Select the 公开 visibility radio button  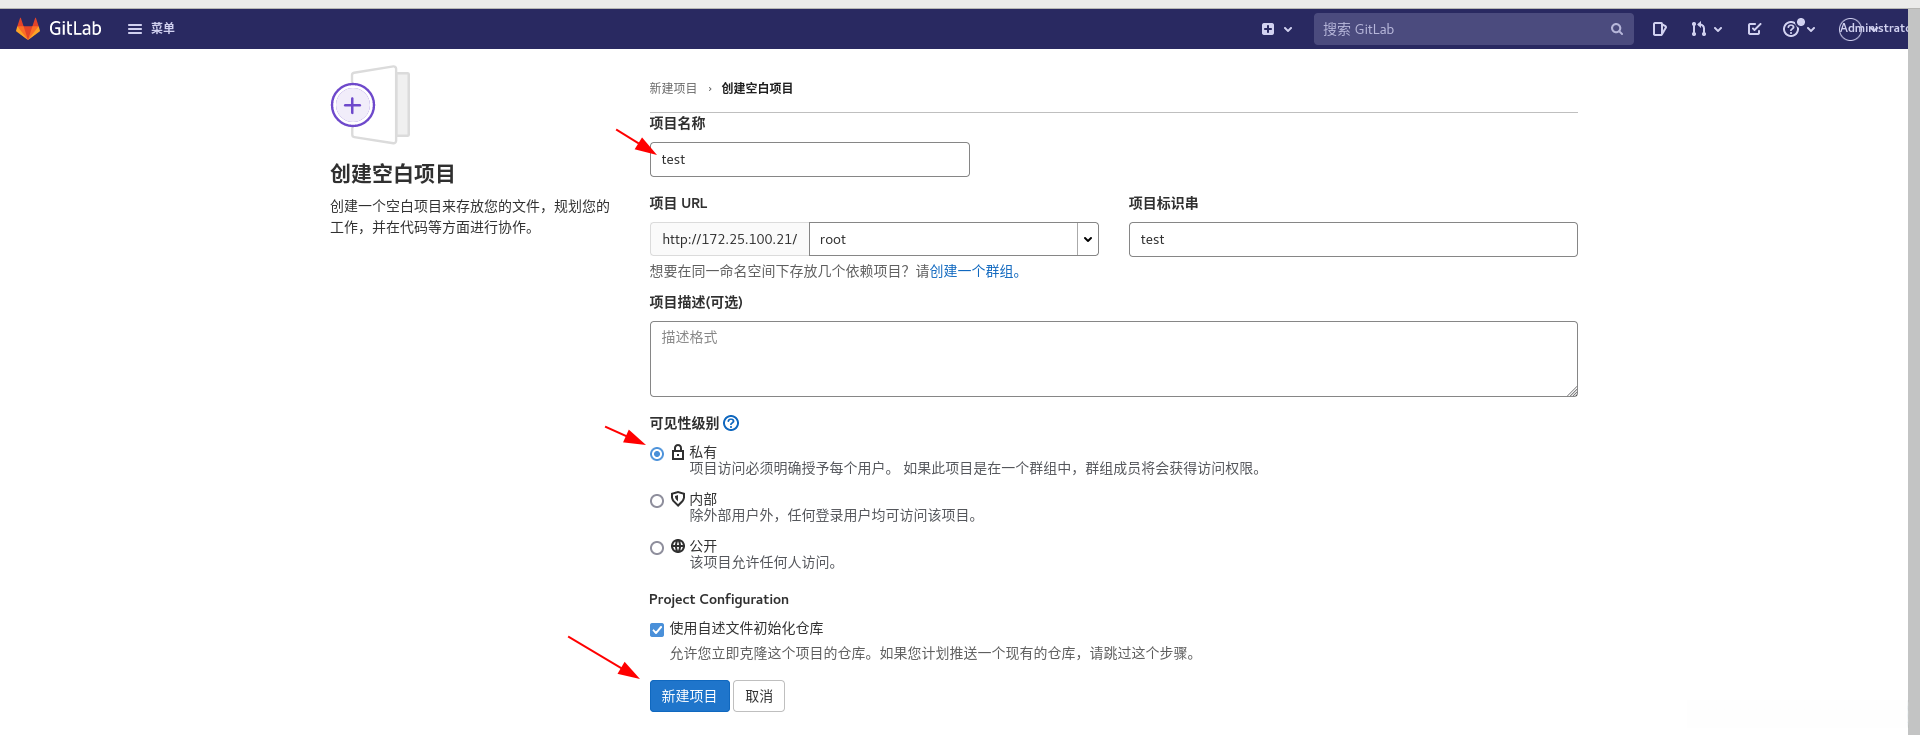click(x=657, y=548)
